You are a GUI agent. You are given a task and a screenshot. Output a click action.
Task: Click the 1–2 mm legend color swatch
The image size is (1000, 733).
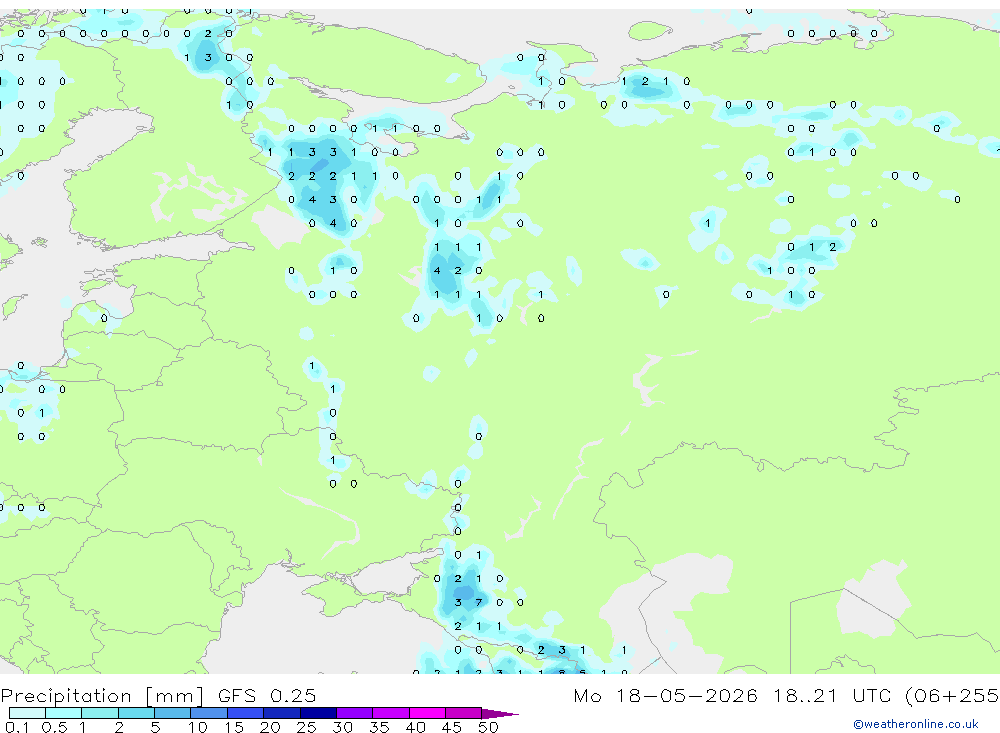point(100,713)
